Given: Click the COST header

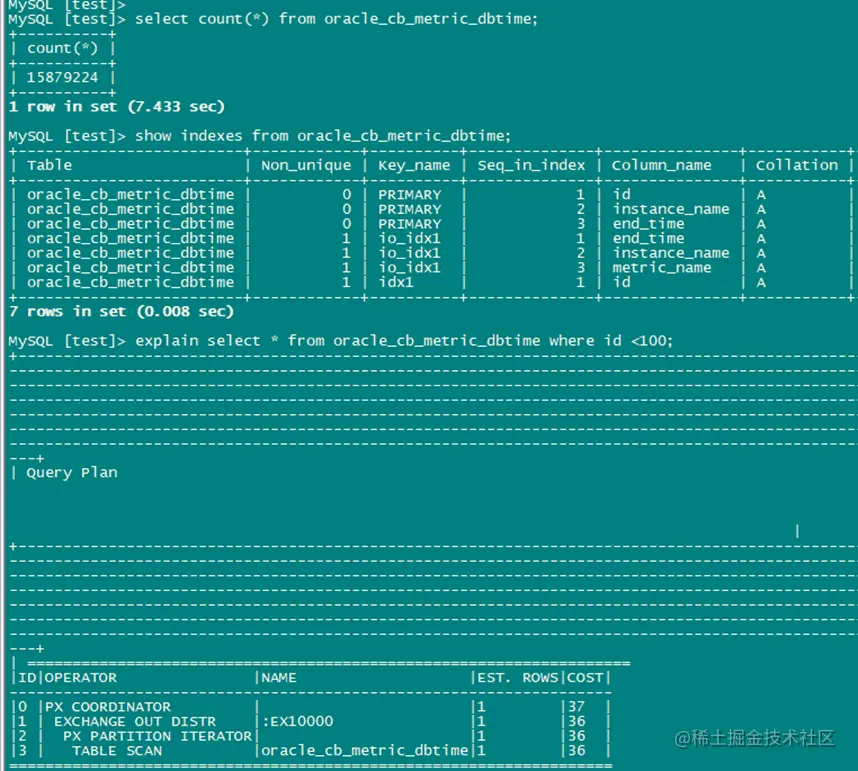Looking at the screenshot, I should [585, 678].
